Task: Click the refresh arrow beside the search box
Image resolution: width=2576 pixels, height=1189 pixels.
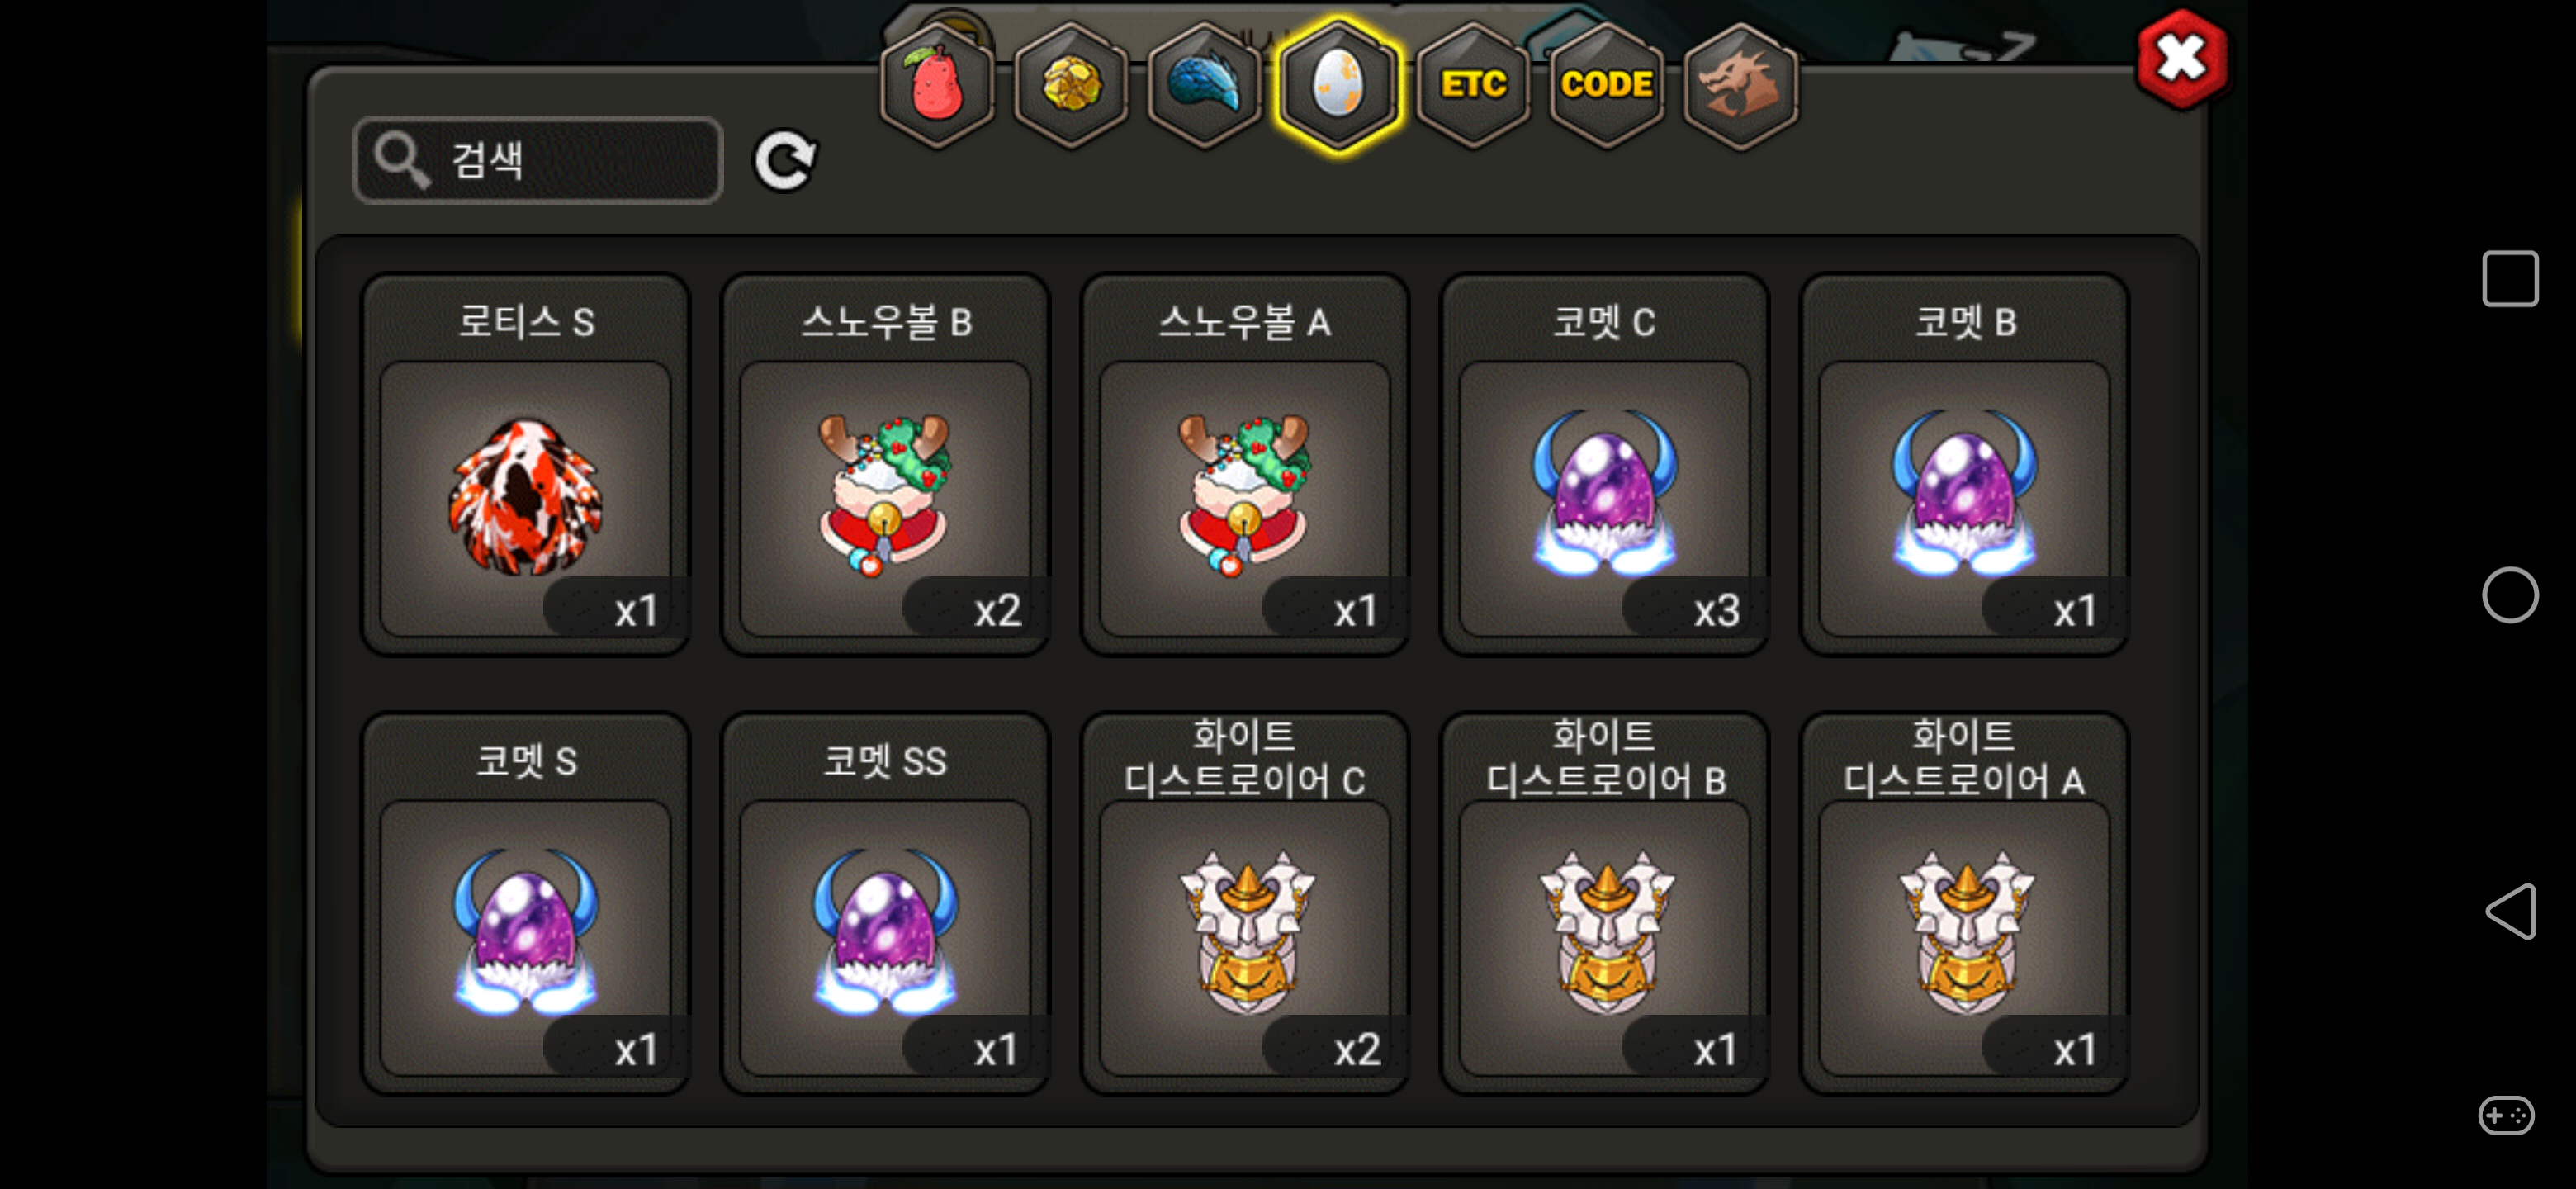Action: [x=785, y=160]
